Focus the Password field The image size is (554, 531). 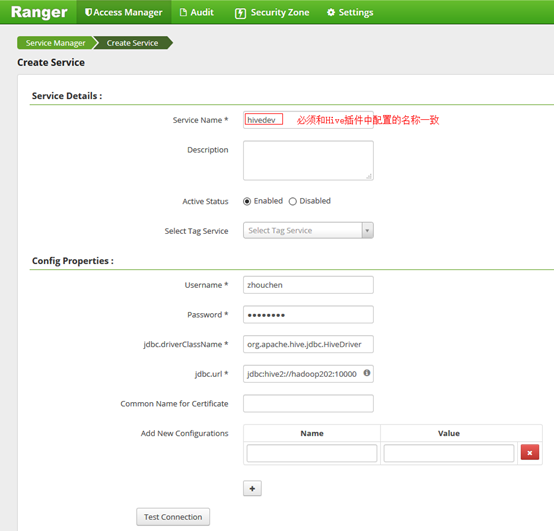click(308, 314)
